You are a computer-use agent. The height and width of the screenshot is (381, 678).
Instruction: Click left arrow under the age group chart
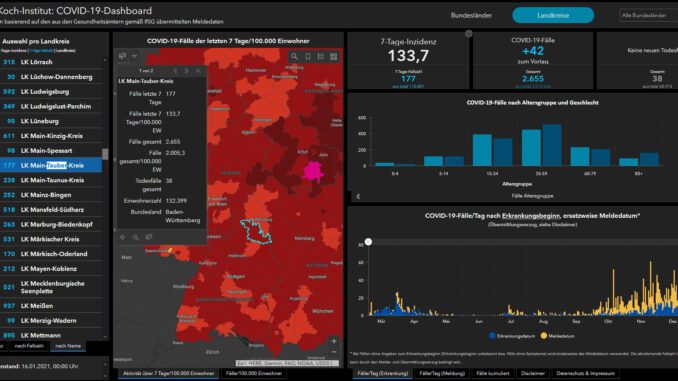[358, 196]
